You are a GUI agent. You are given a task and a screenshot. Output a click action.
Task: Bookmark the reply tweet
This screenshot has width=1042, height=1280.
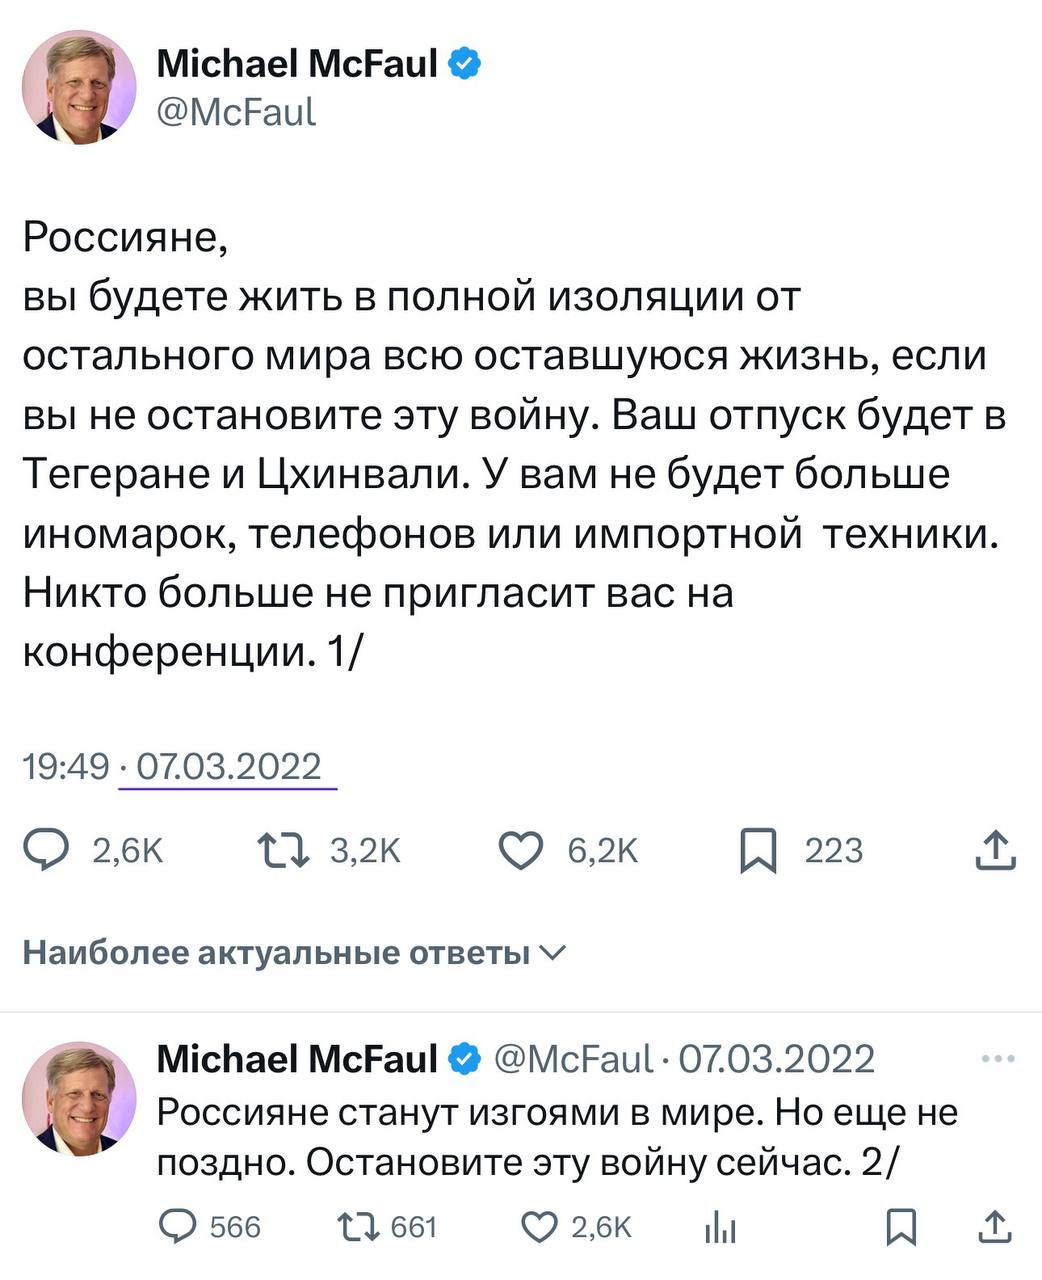point(901,1227)
